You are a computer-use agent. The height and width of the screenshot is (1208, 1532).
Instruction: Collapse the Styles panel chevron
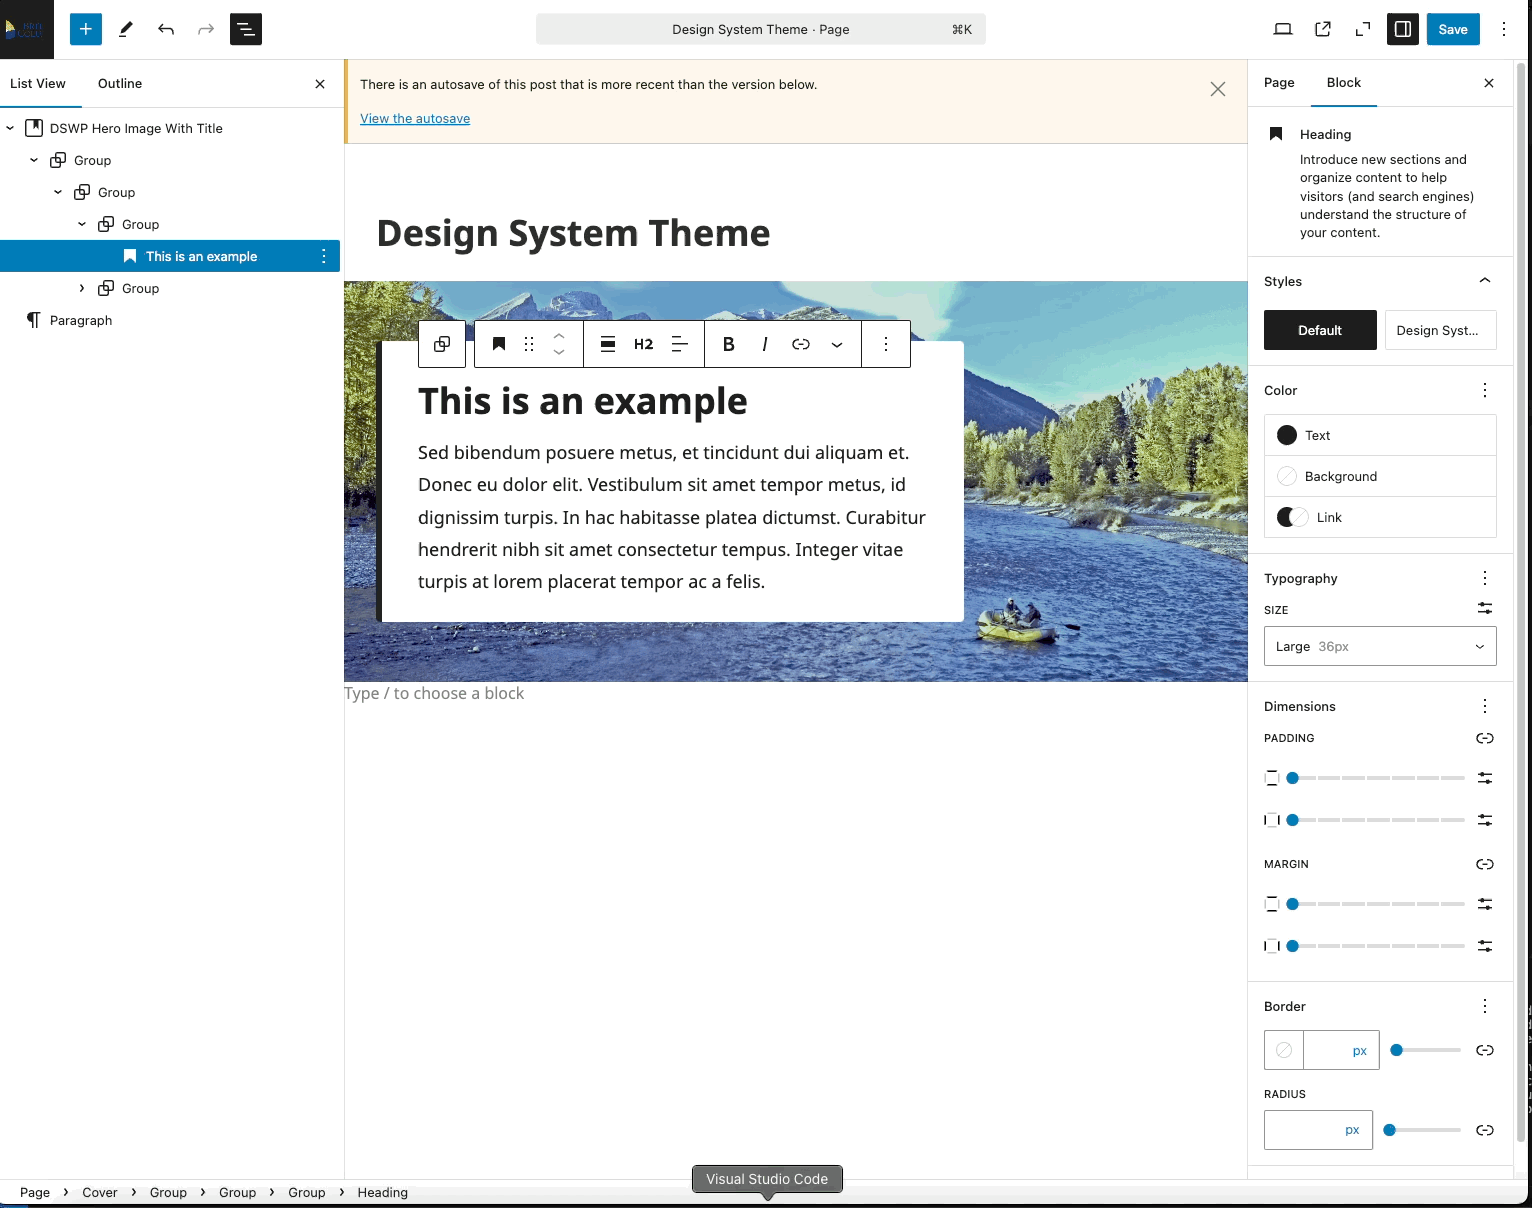1485,281
